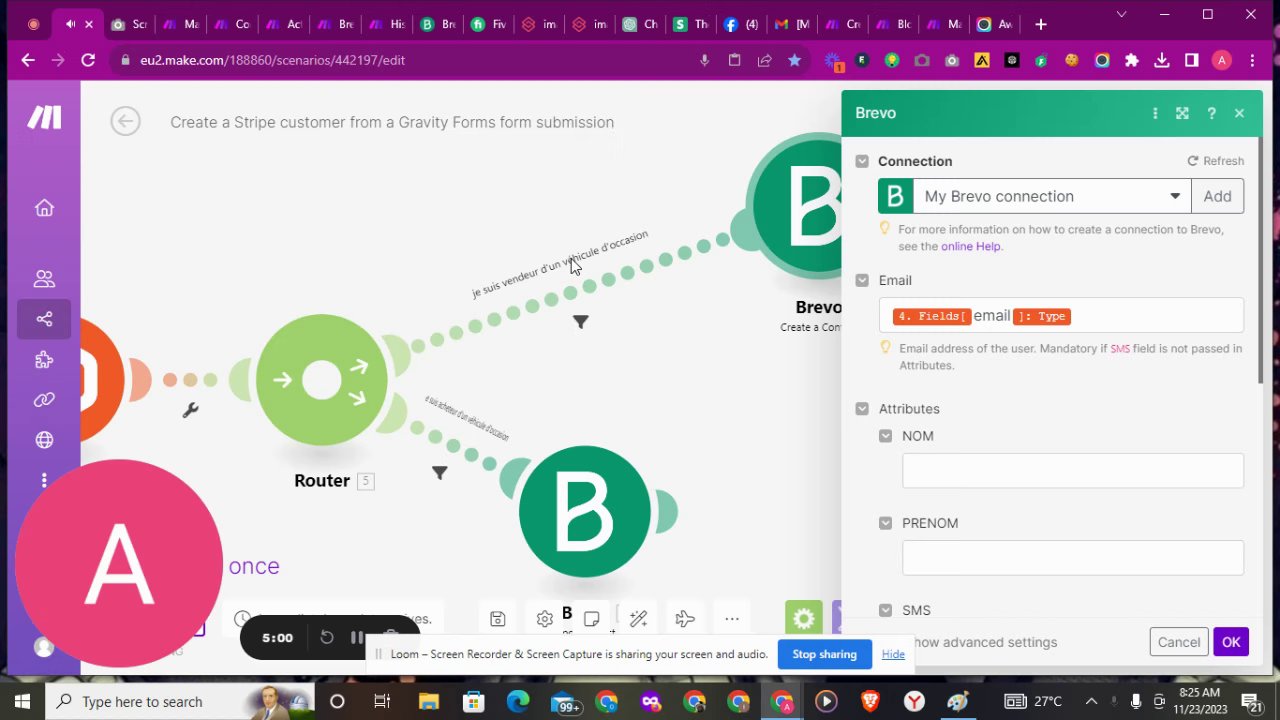
Task: Click the OK button
Action: [1231, 642]
